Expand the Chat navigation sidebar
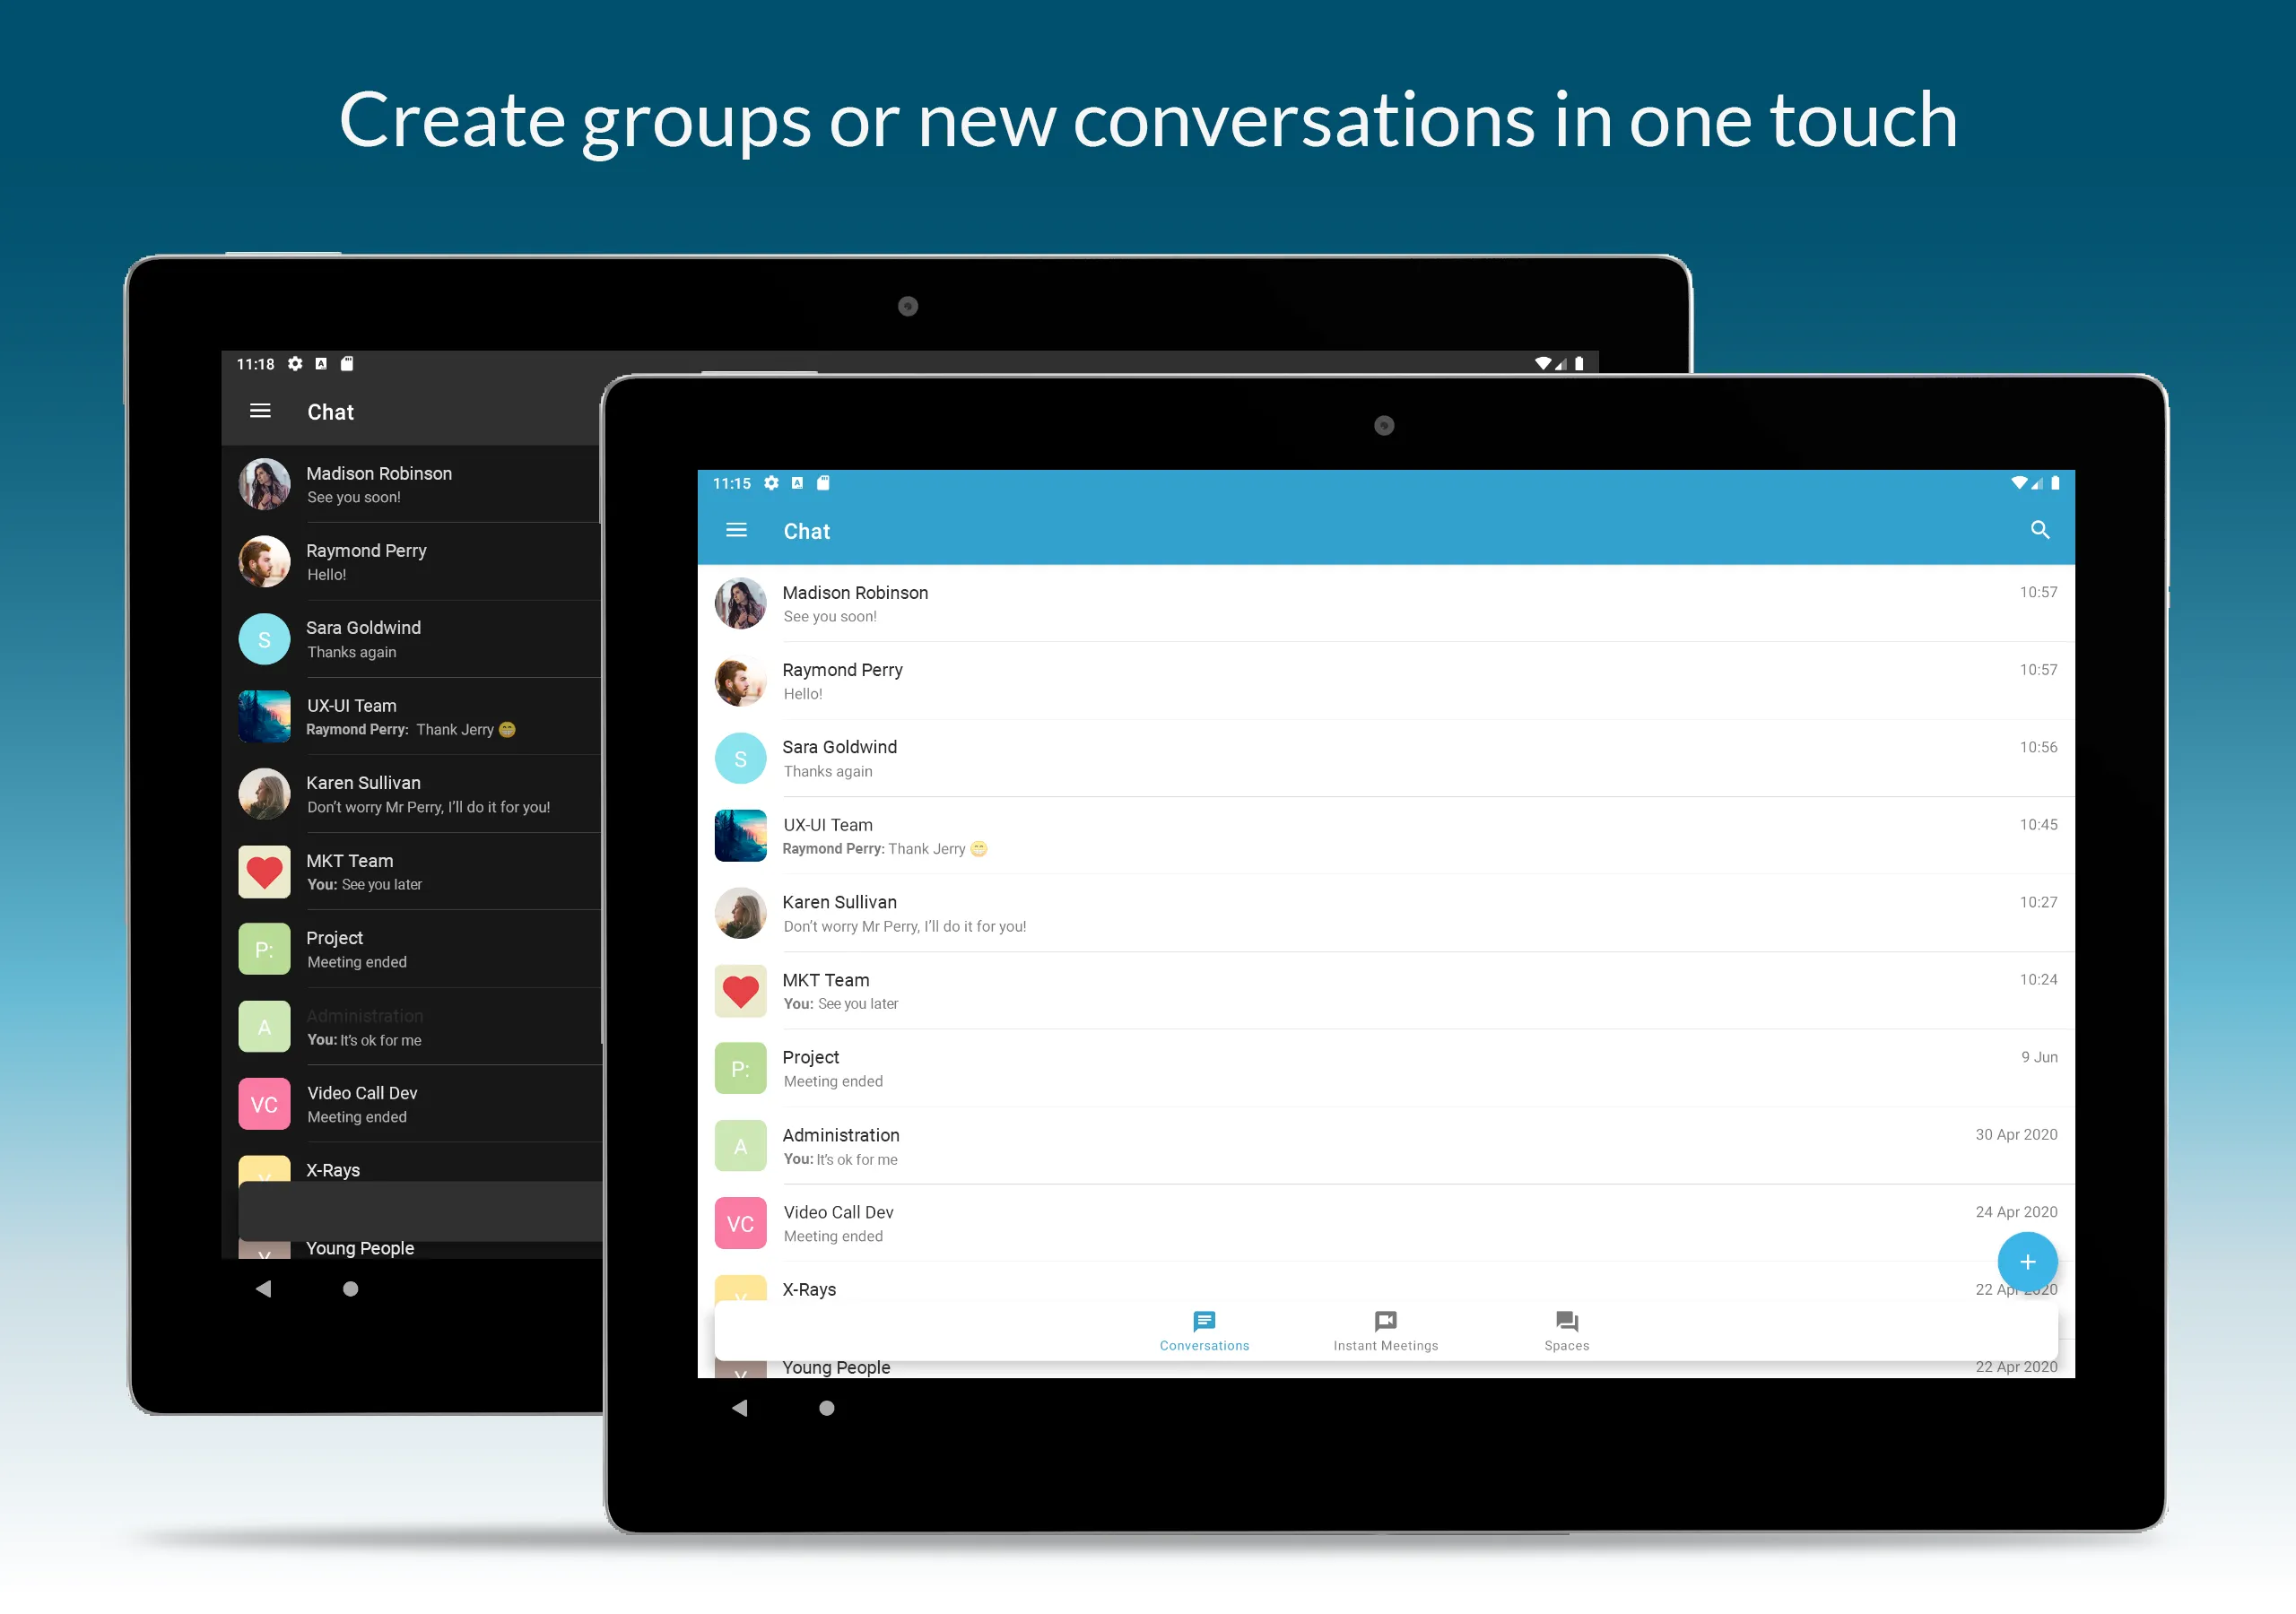 (739, 531)
